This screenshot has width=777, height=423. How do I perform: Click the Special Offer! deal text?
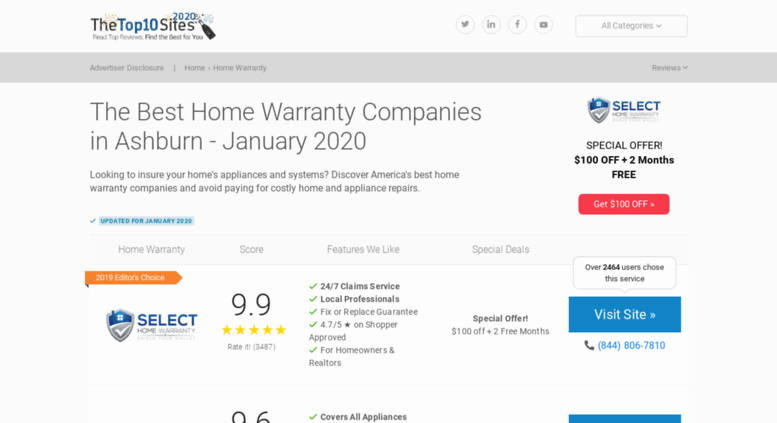coord(500,318)
